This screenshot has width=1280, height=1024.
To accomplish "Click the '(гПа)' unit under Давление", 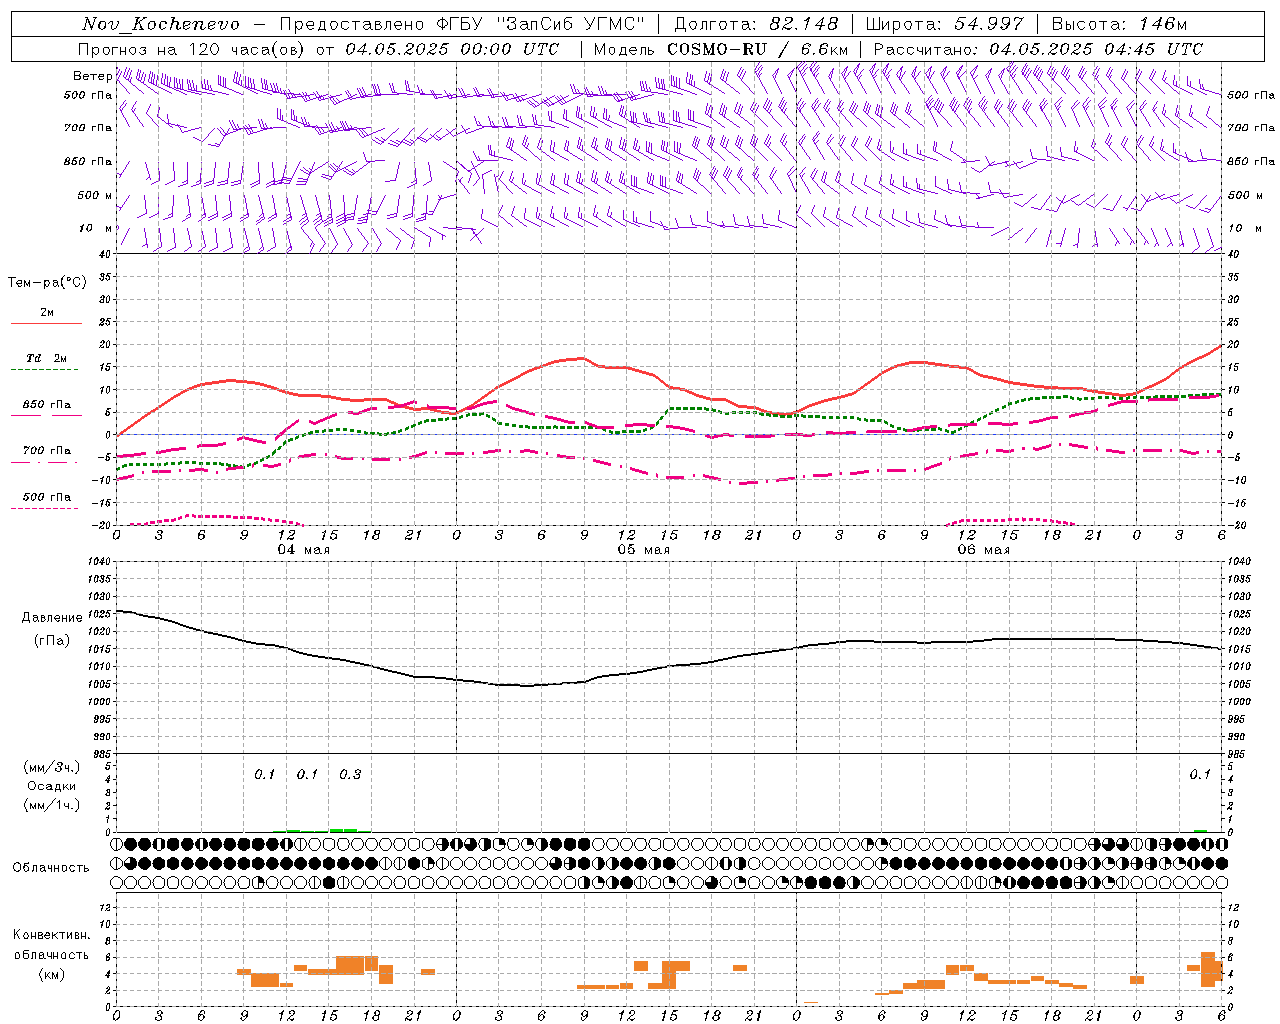I will point(51,640).
